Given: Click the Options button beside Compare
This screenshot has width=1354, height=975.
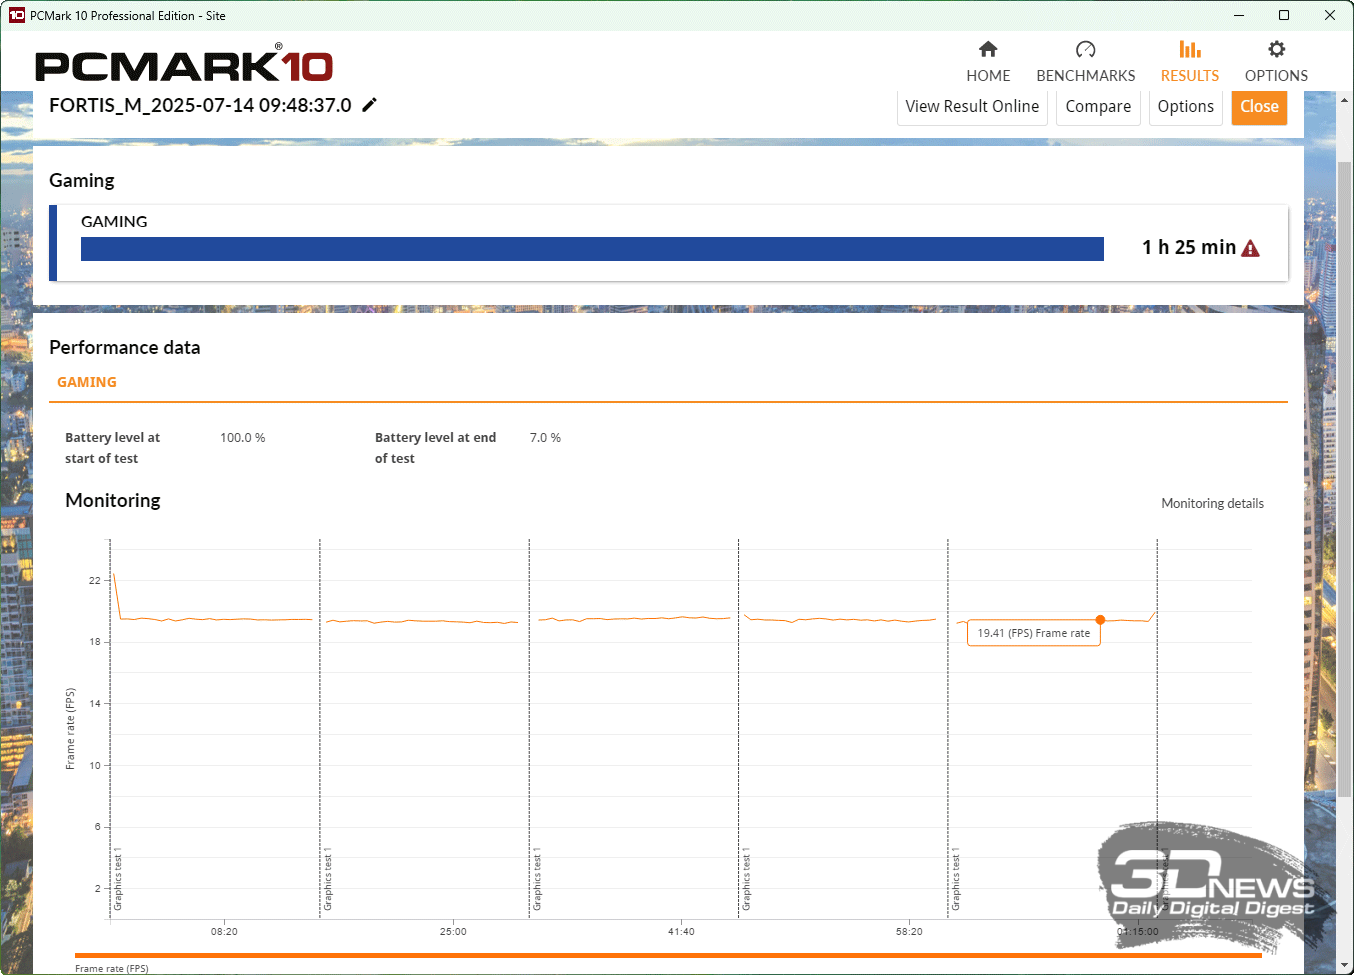Looking at the screenshot, I should click(1185, 107).
